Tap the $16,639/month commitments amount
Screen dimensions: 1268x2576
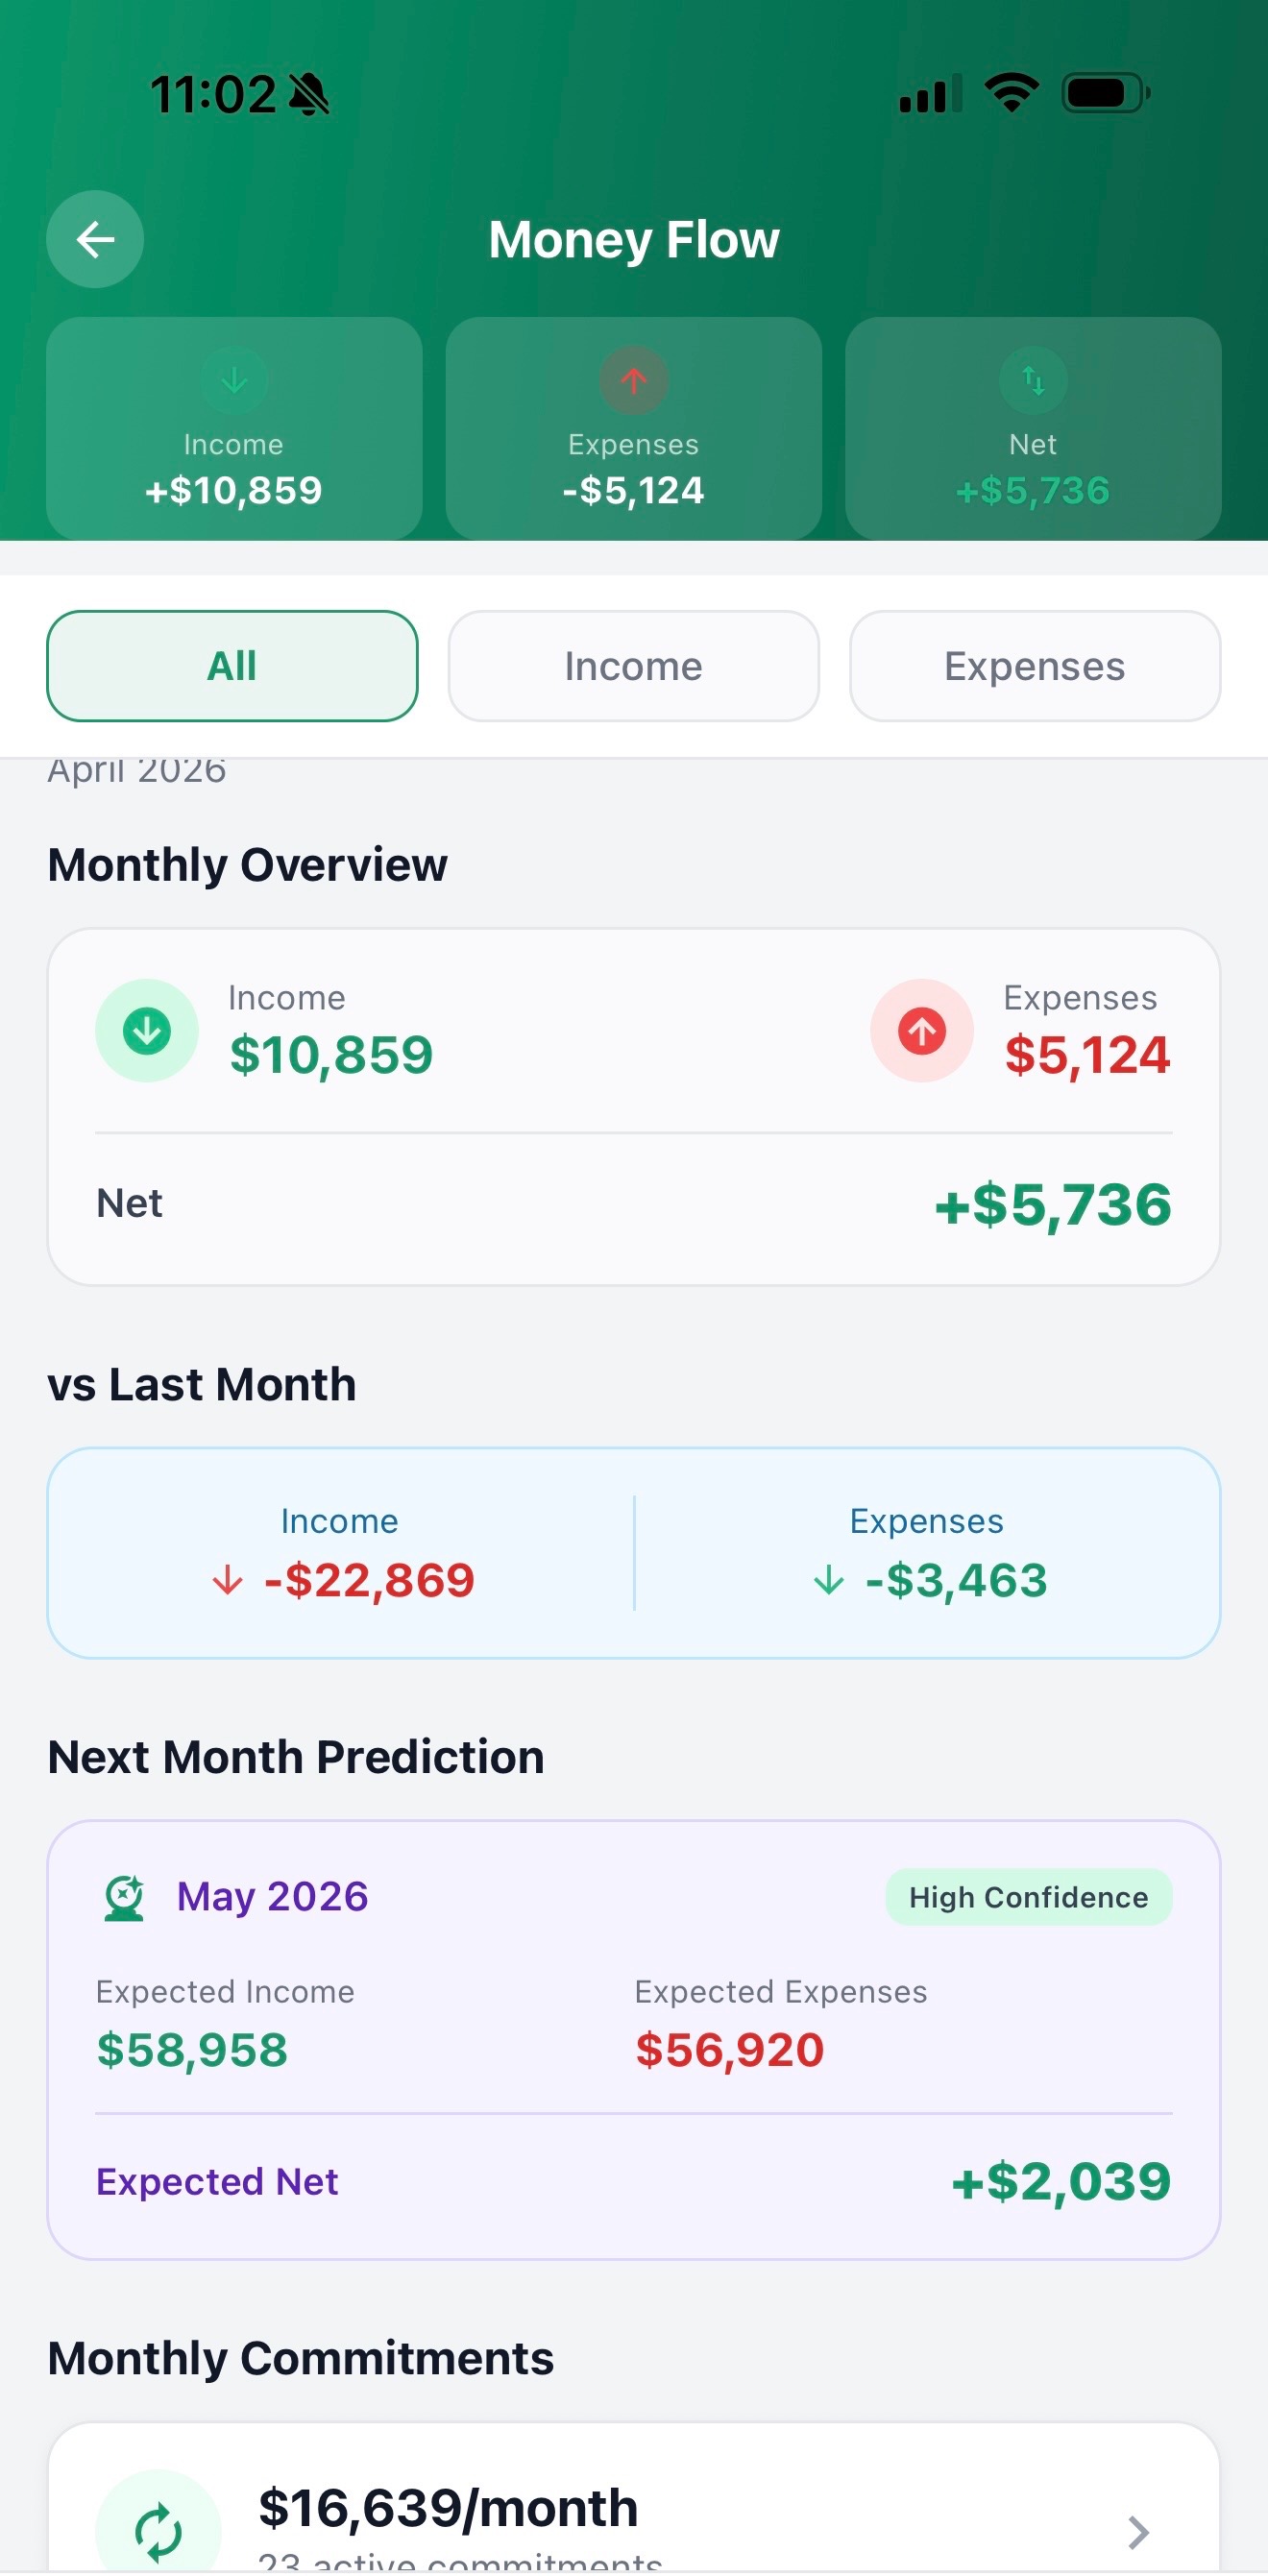click(x=448, y=2508)
